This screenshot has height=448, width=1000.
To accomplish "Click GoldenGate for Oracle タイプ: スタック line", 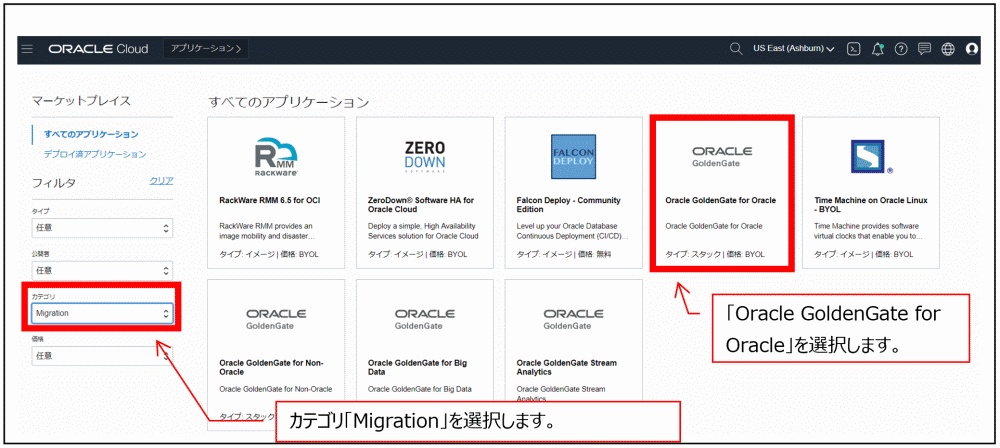I will [x=714, y=254].
